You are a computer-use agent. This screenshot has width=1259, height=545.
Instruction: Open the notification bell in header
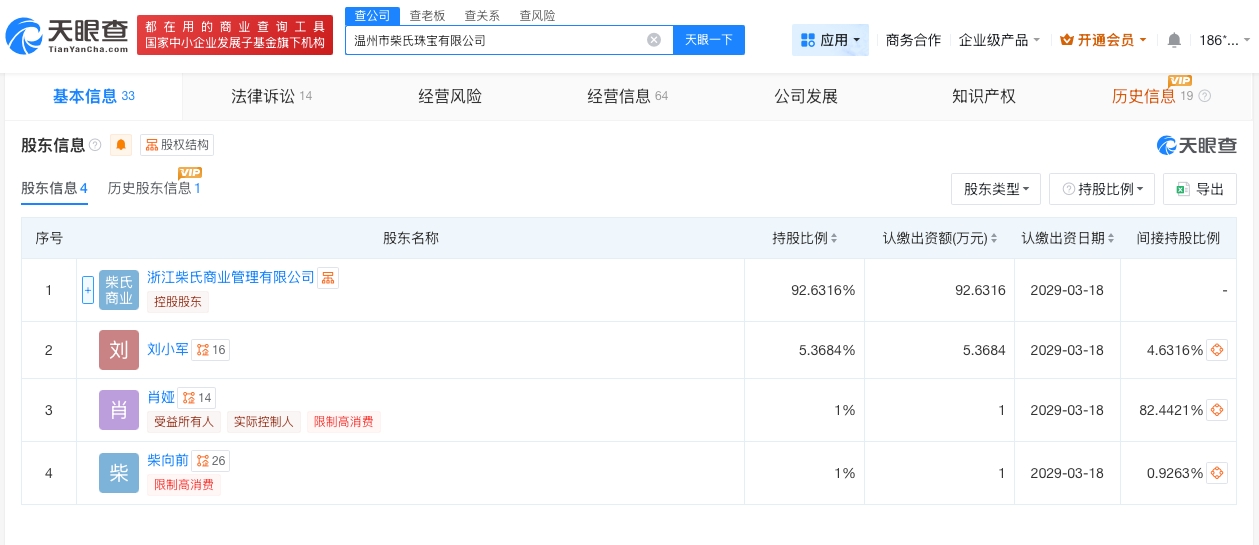coord(1174,40)
